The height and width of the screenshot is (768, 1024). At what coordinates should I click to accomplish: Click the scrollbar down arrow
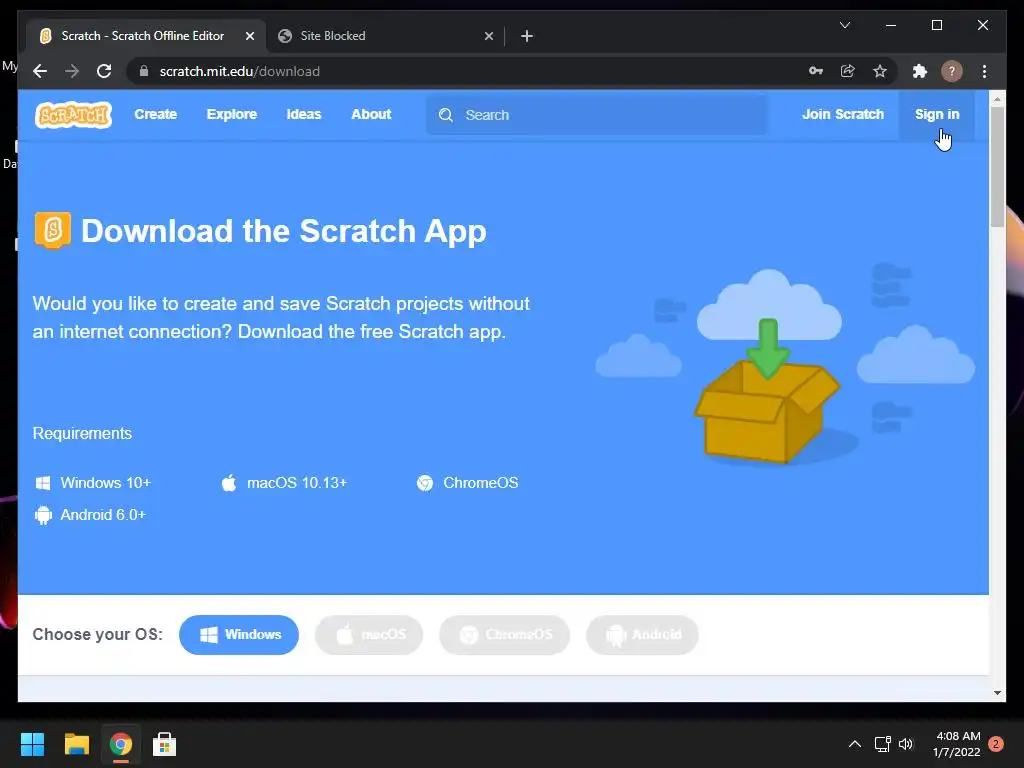pyautogui.click(x=997, y=693)
